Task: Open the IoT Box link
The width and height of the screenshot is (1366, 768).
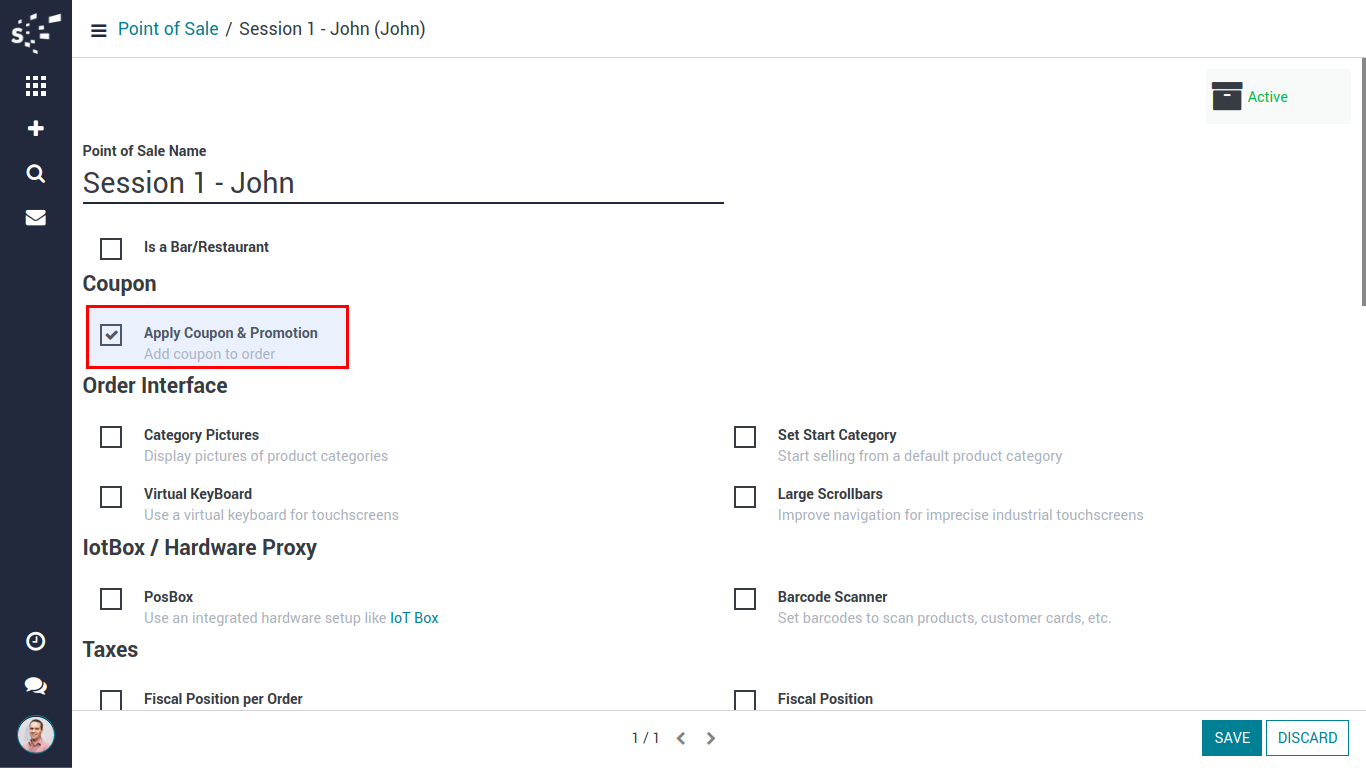Action: pyautogui.click(x=414, y=618)
